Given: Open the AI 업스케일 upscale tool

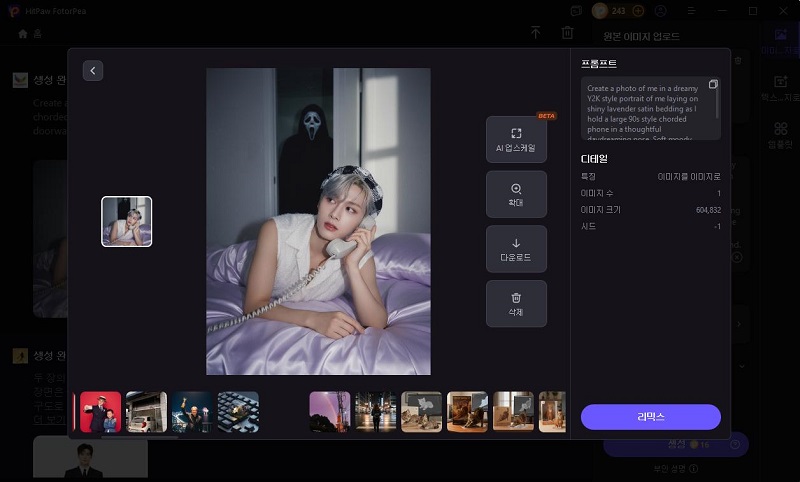Looking at the screenshot, I should point(516,139).
